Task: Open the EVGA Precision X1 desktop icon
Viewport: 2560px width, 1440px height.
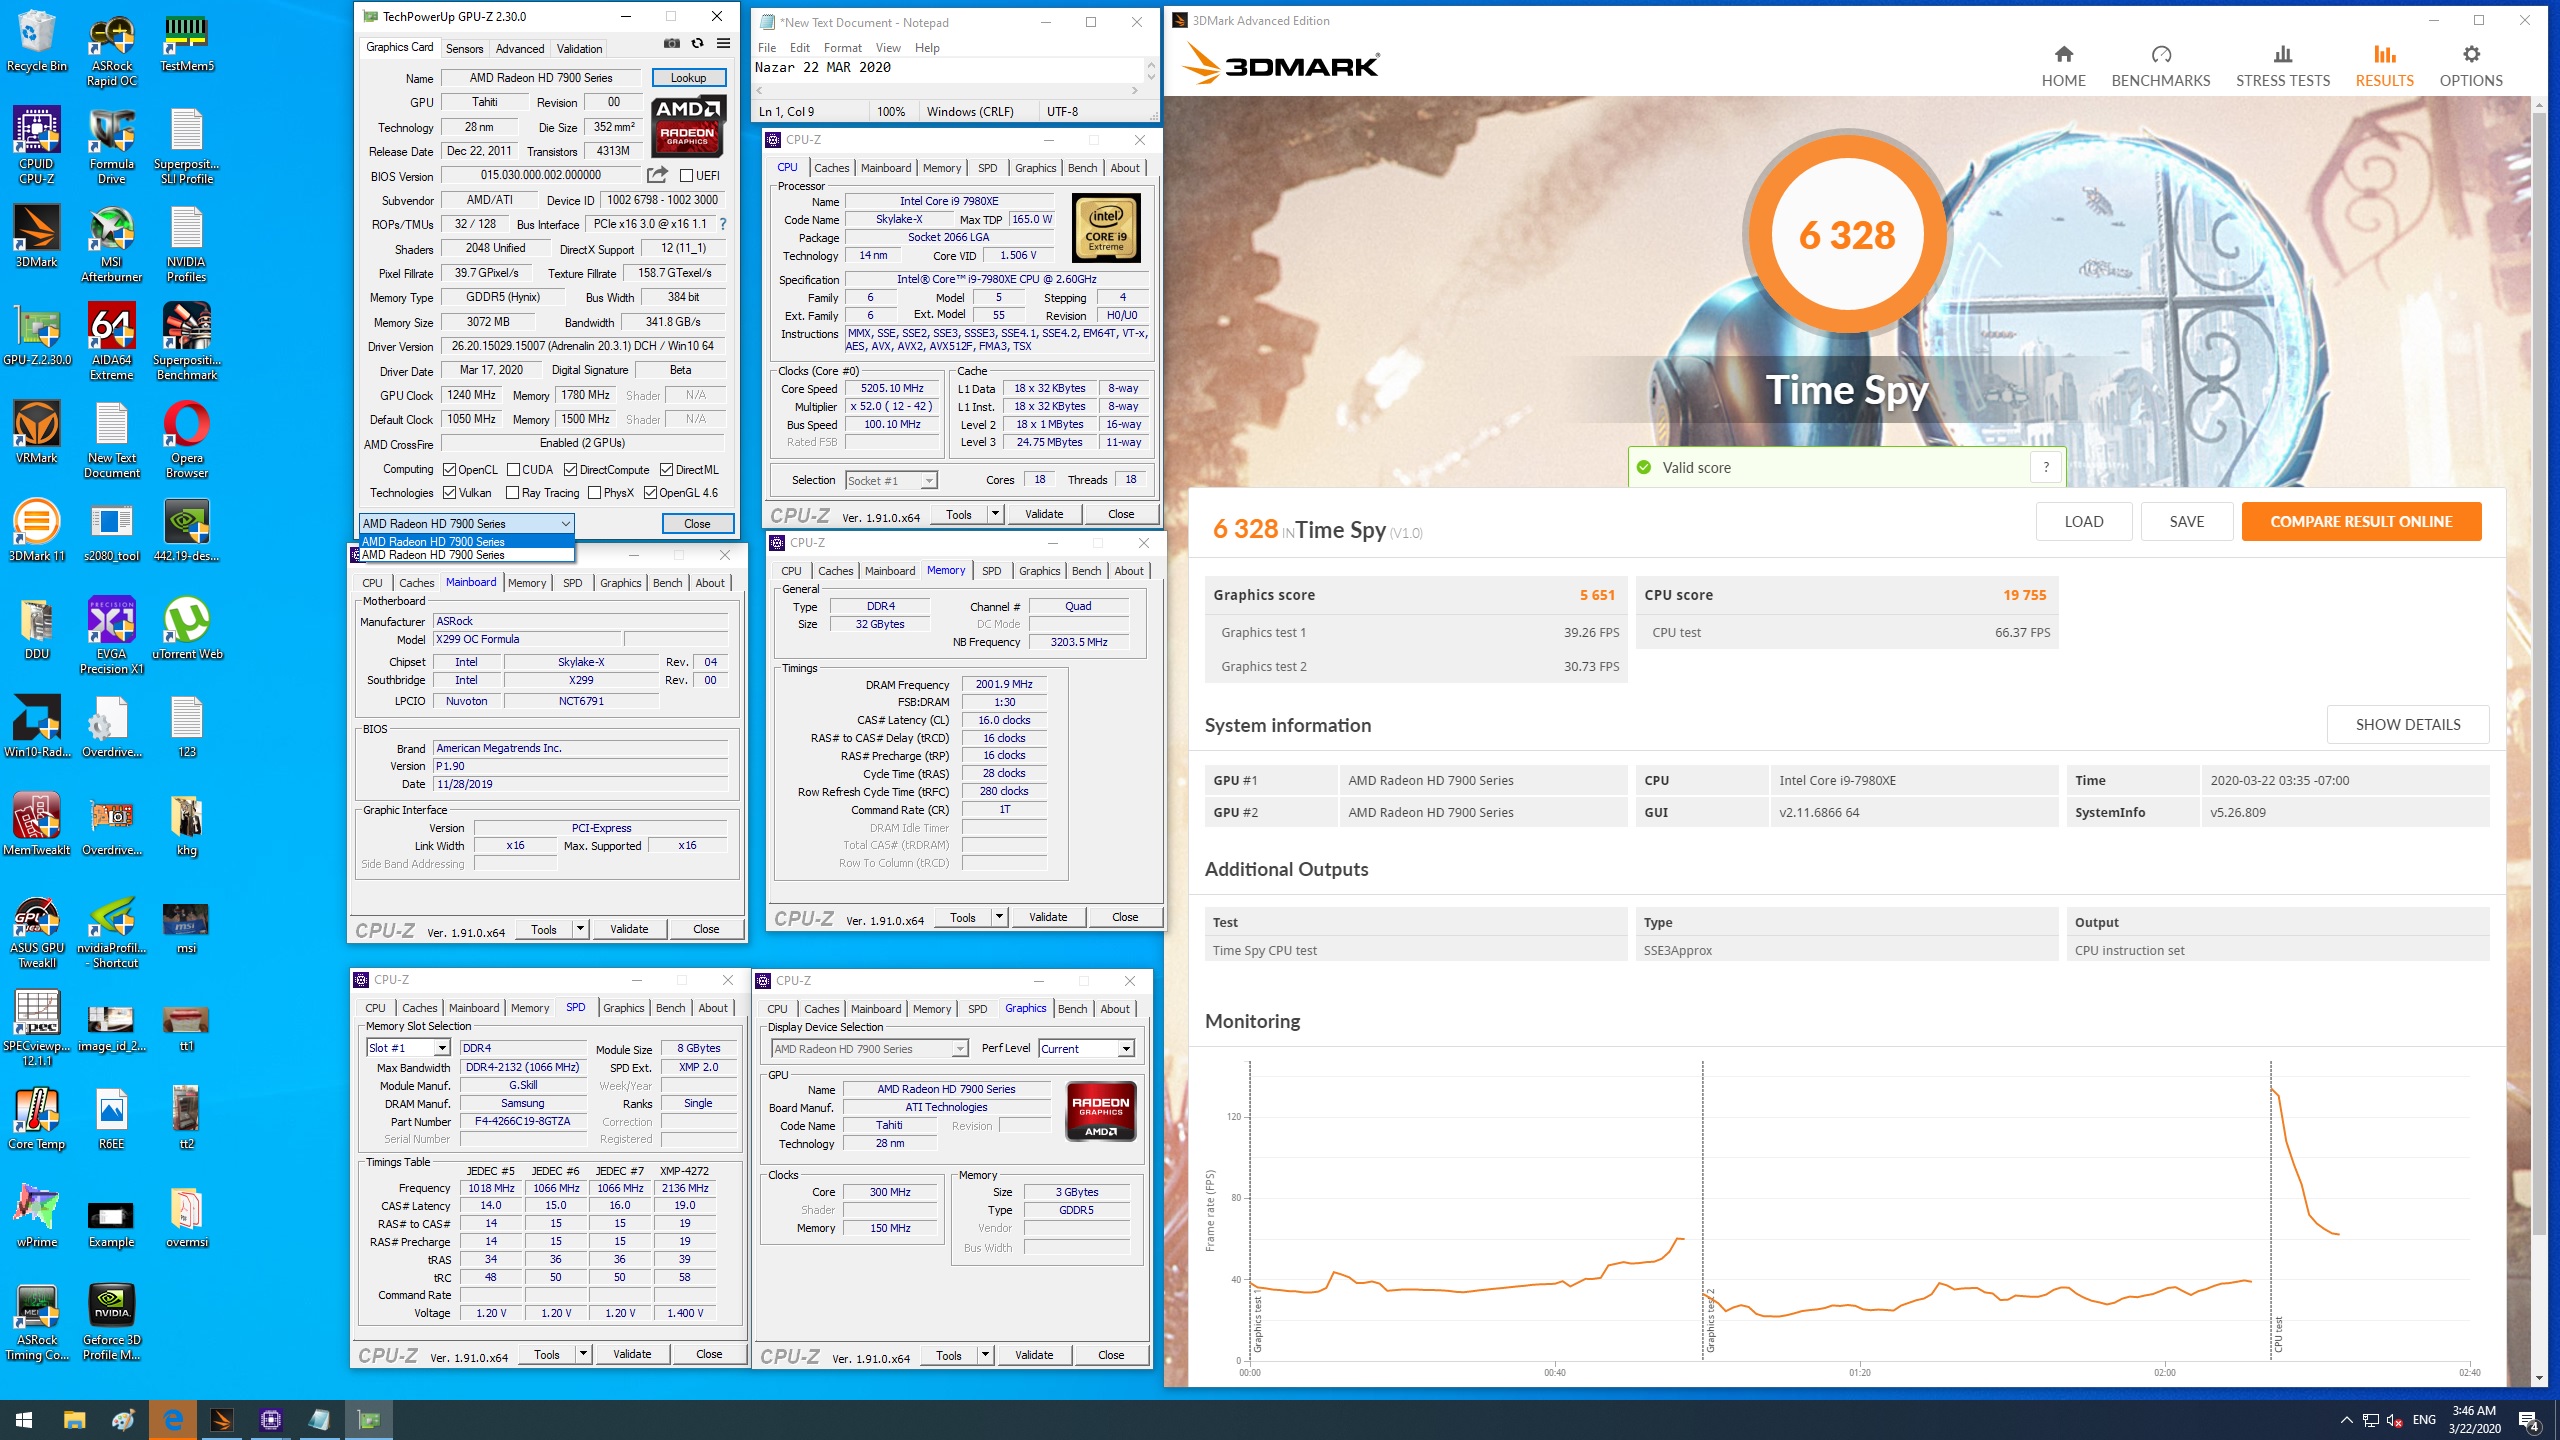Action: click(111, 636)
